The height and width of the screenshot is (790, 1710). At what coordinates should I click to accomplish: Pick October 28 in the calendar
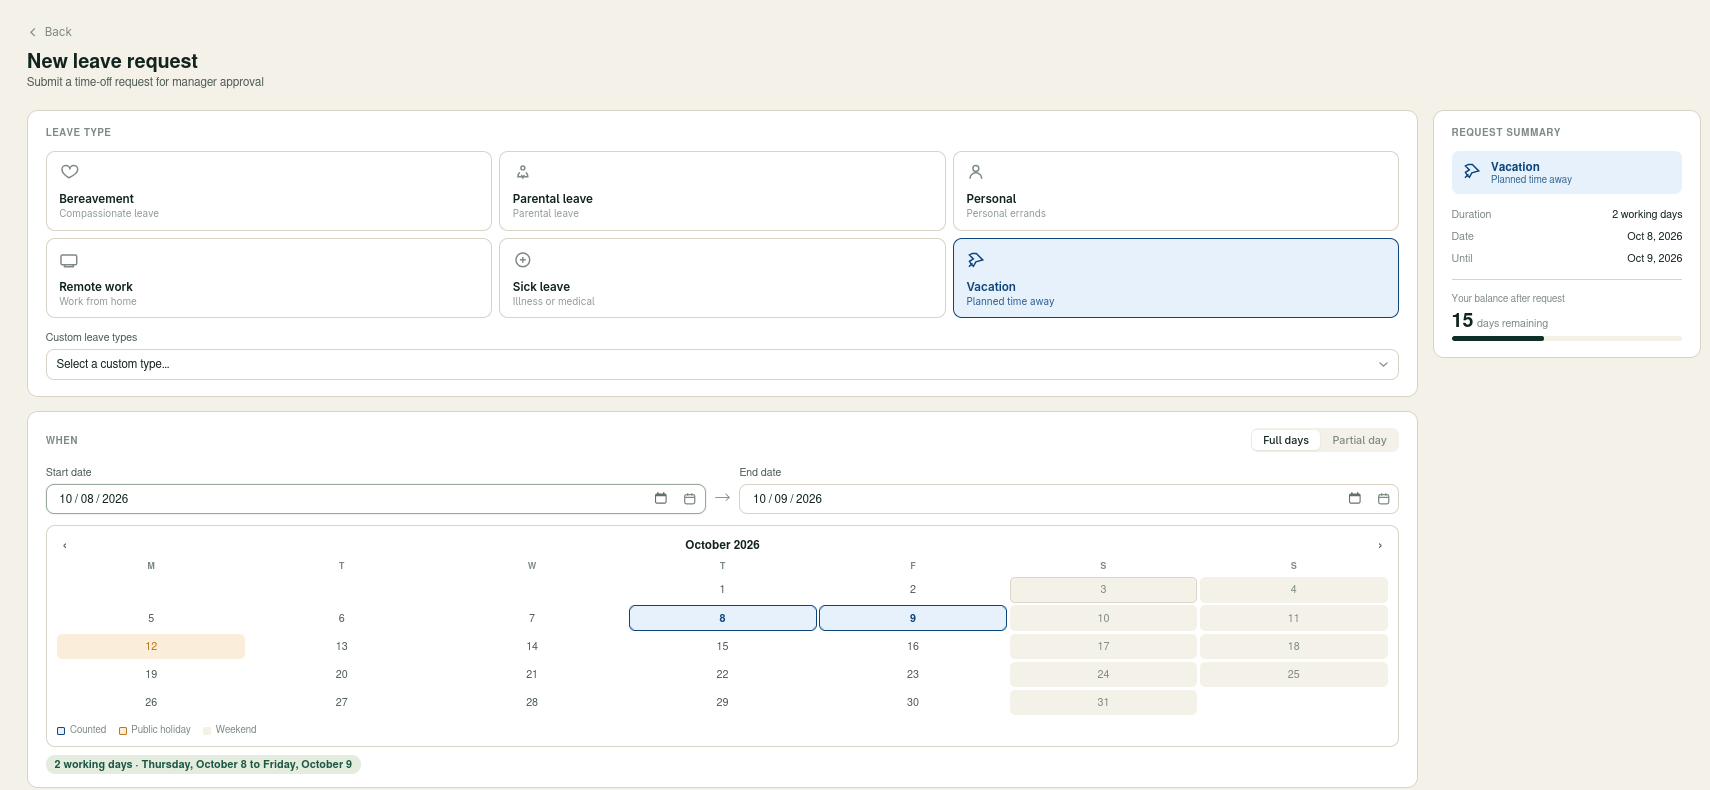point(532,702)
